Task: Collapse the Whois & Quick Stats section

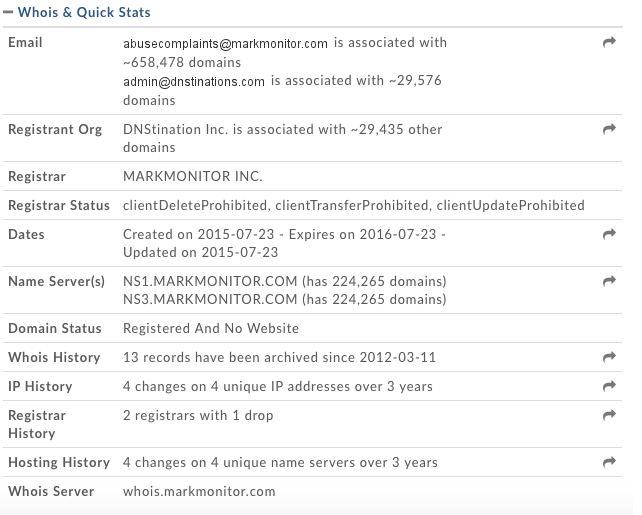Action: pyautogui.click(x=10, y=13)
